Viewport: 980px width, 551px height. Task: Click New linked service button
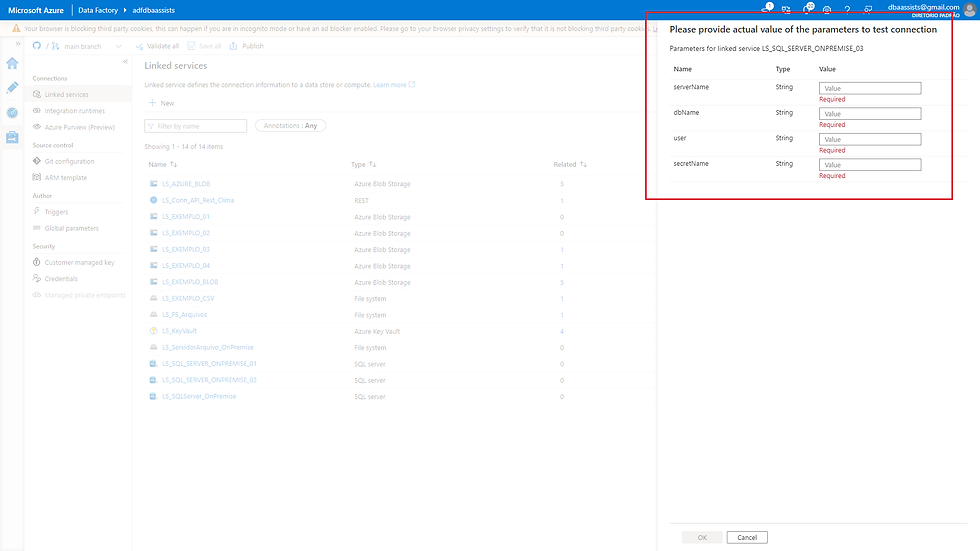pyautogui.click(x=161, y=103)
